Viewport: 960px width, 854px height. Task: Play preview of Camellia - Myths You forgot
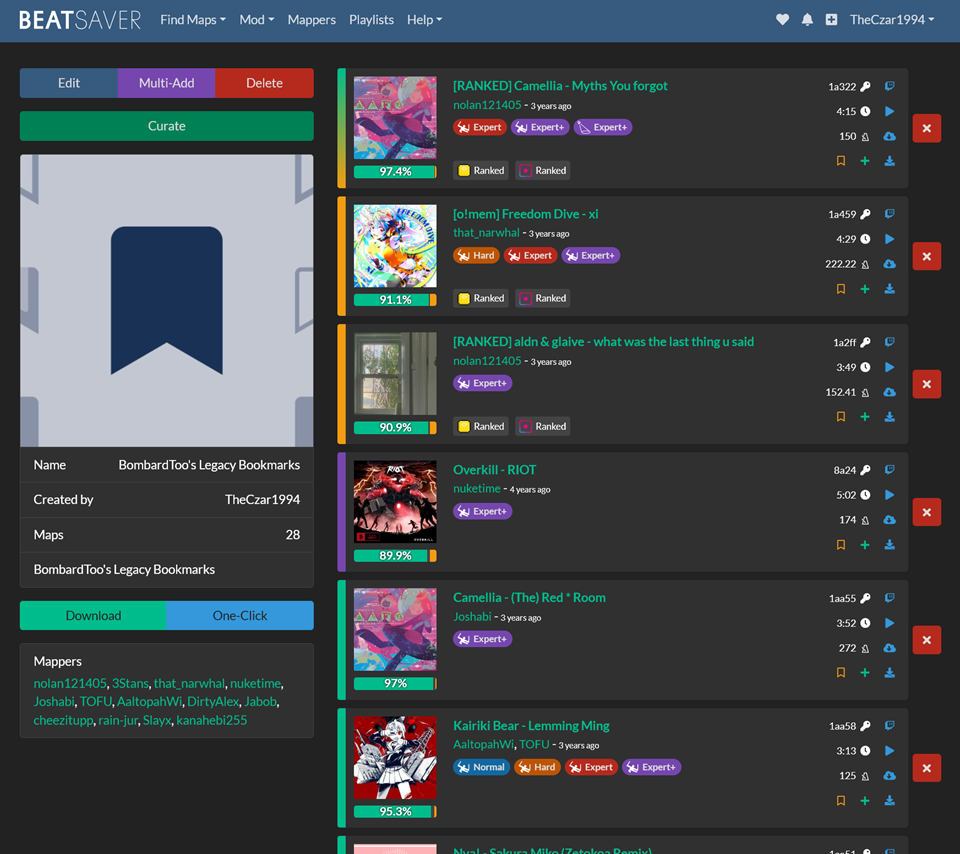[x=889, y=111]
